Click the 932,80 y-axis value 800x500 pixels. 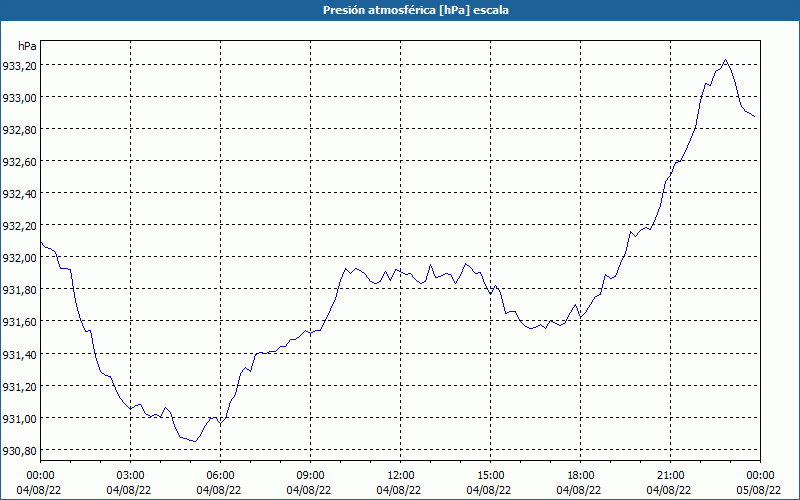coord(20,130)
